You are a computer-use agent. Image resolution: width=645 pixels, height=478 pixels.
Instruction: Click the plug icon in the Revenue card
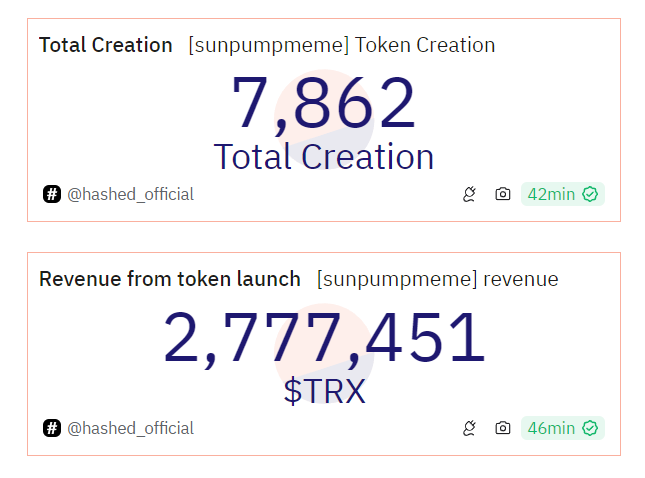pyautogui.click(x=469, y=428)
